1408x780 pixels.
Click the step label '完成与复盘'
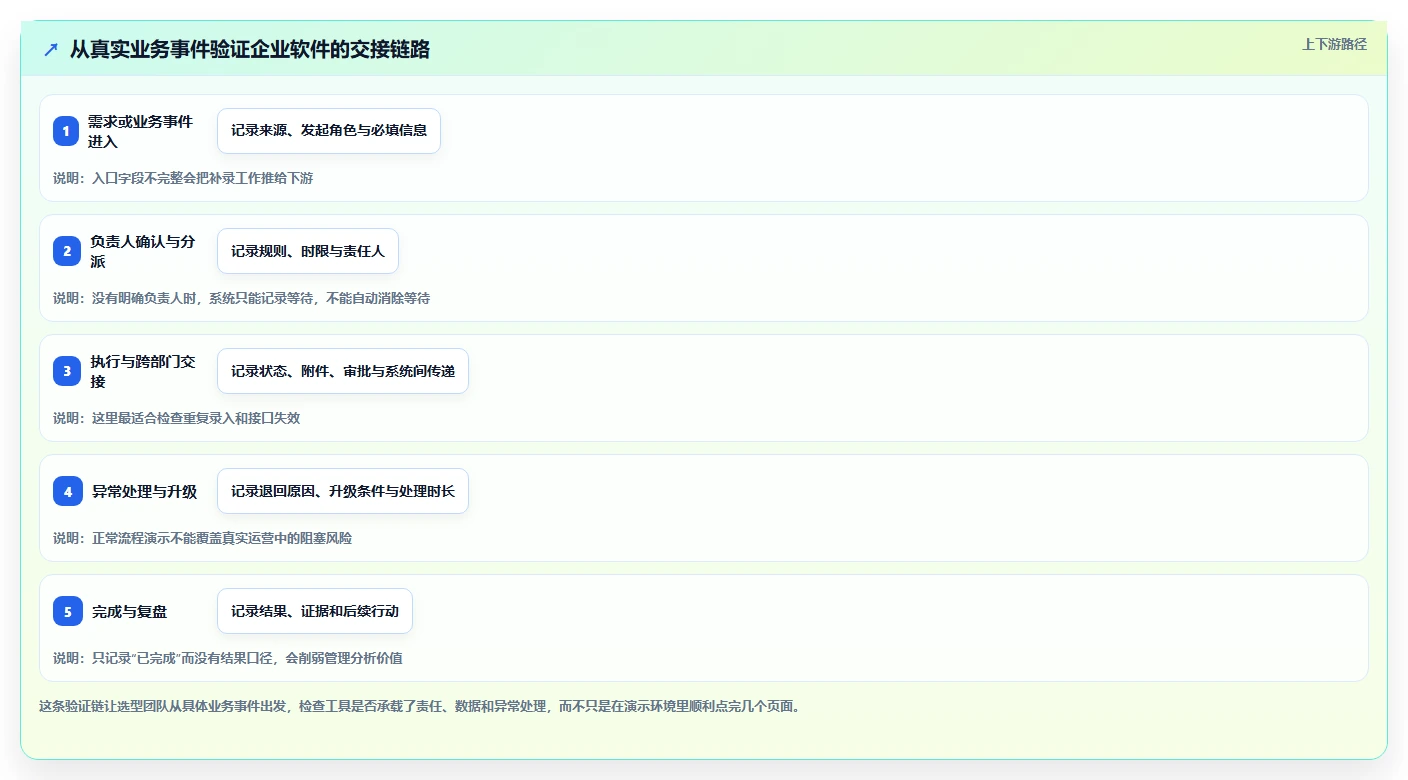pos(130,611)
